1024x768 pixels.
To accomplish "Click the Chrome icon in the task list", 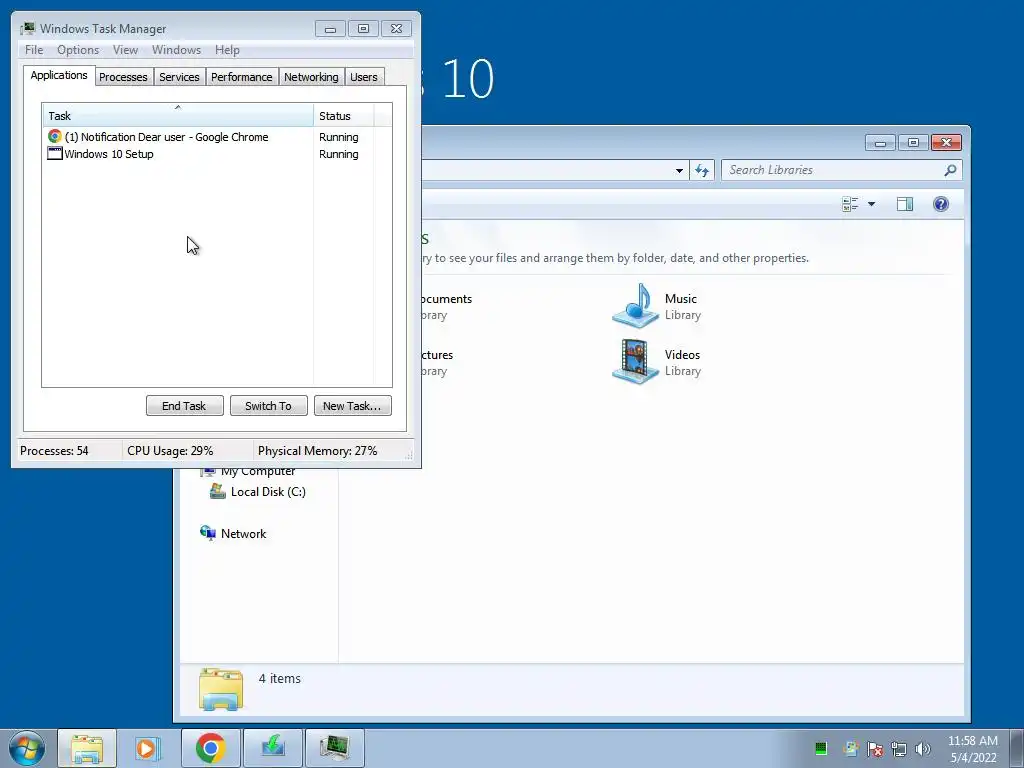I will [55, 136].
